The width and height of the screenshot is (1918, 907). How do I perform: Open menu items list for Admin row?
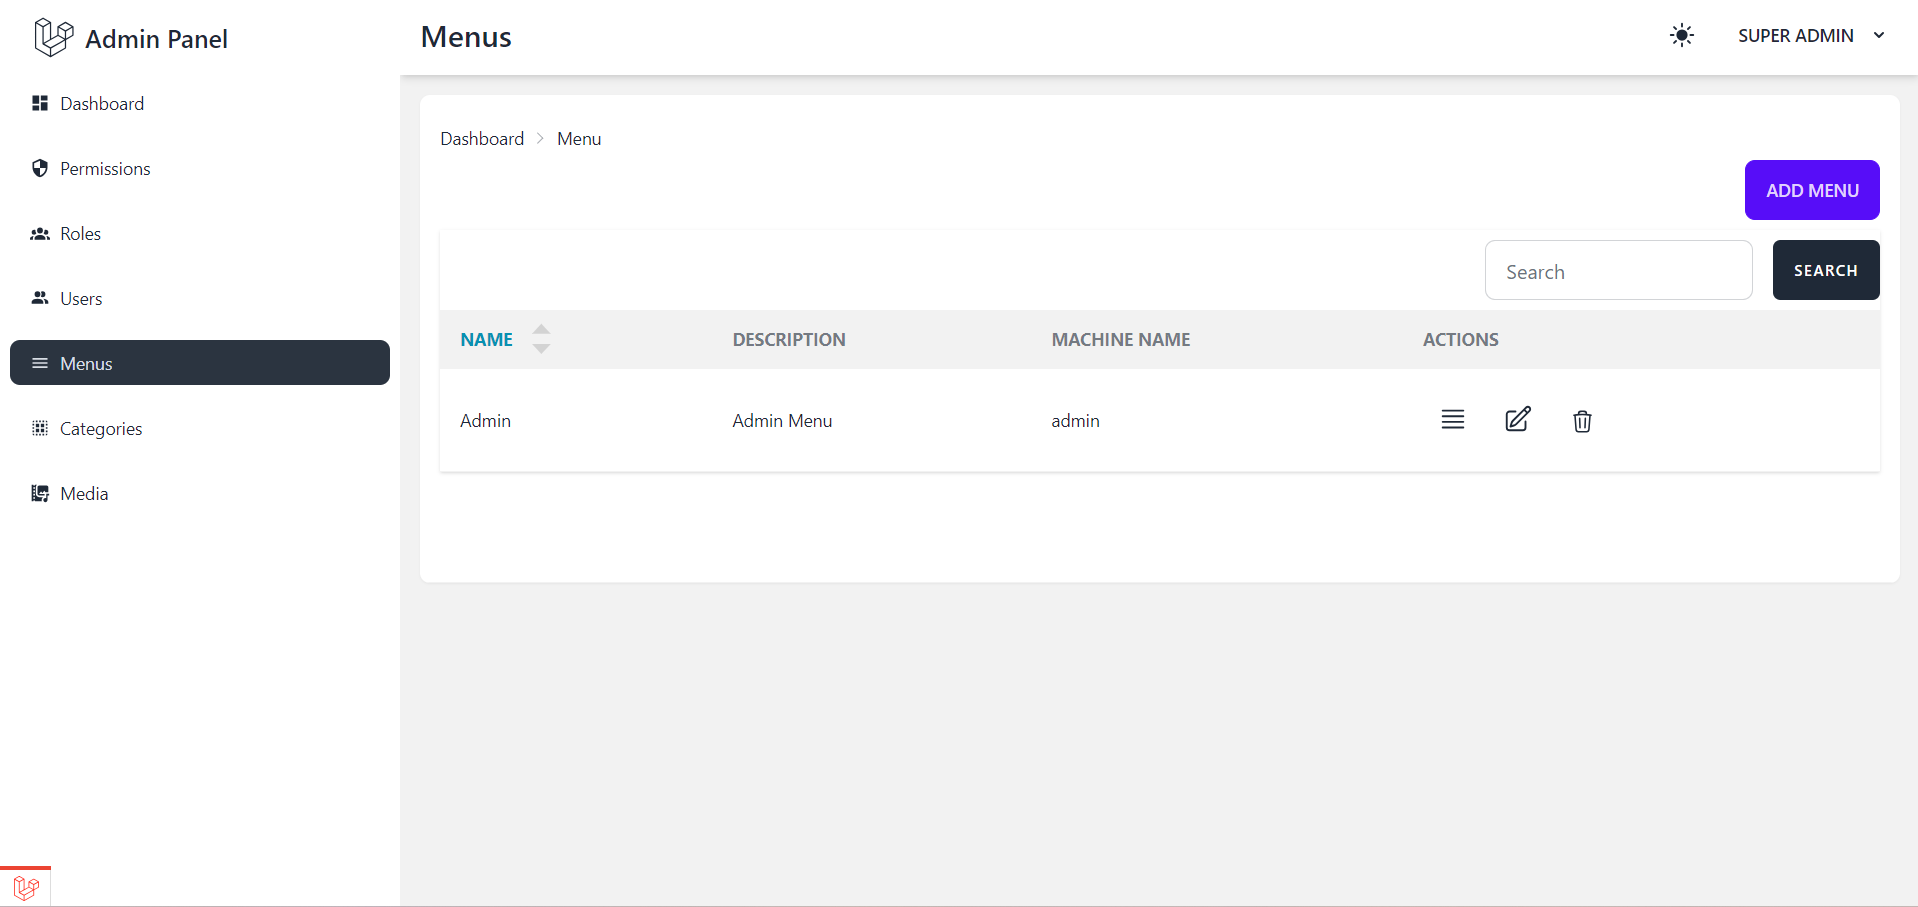click(x=1452, y=420)
